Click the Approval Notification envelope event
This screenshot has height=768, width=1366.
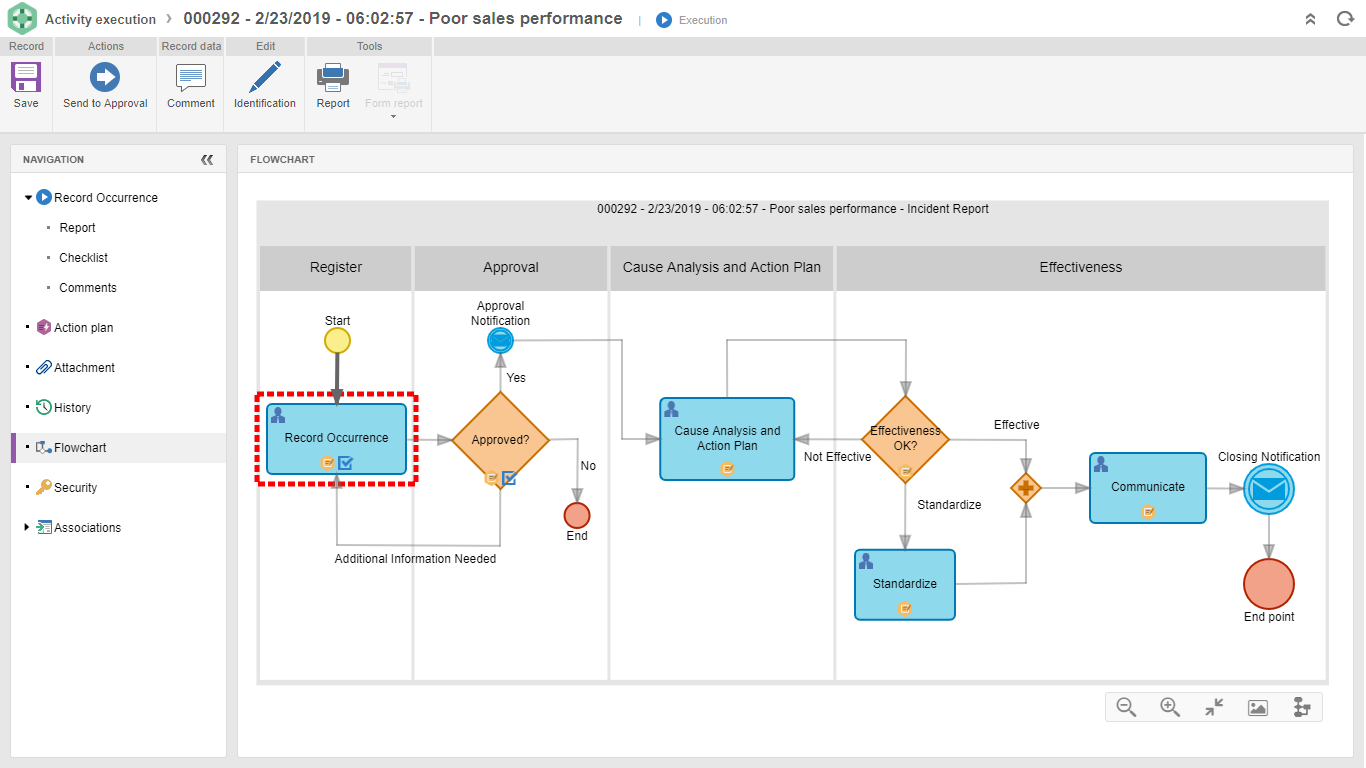(x=500, y=341)
